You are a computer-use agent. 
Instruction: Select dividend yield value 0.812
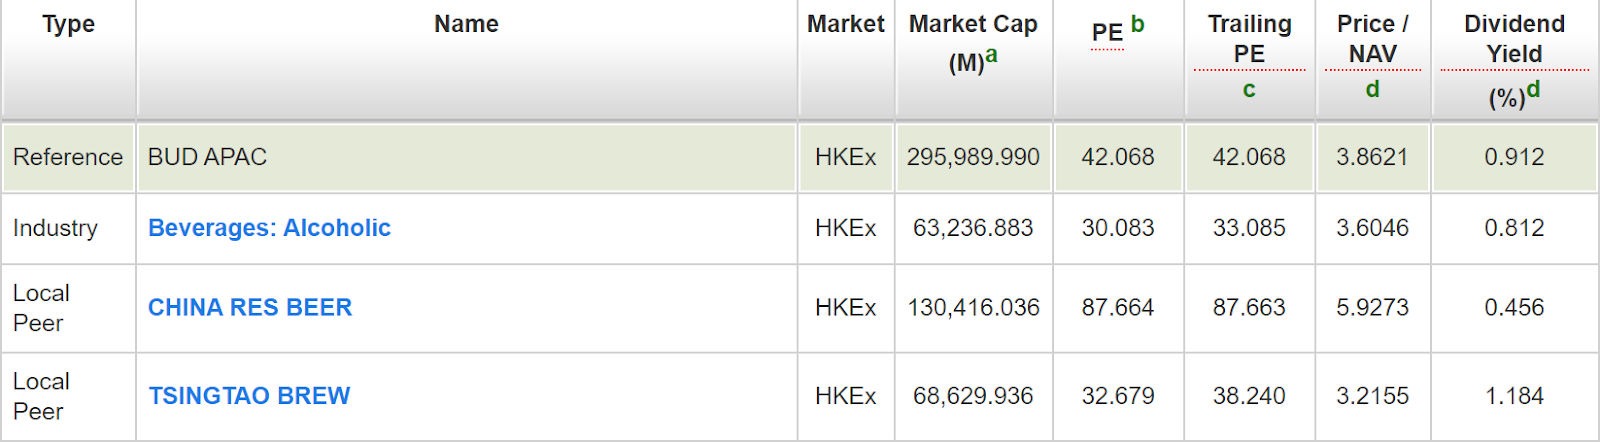[1515, 228]
